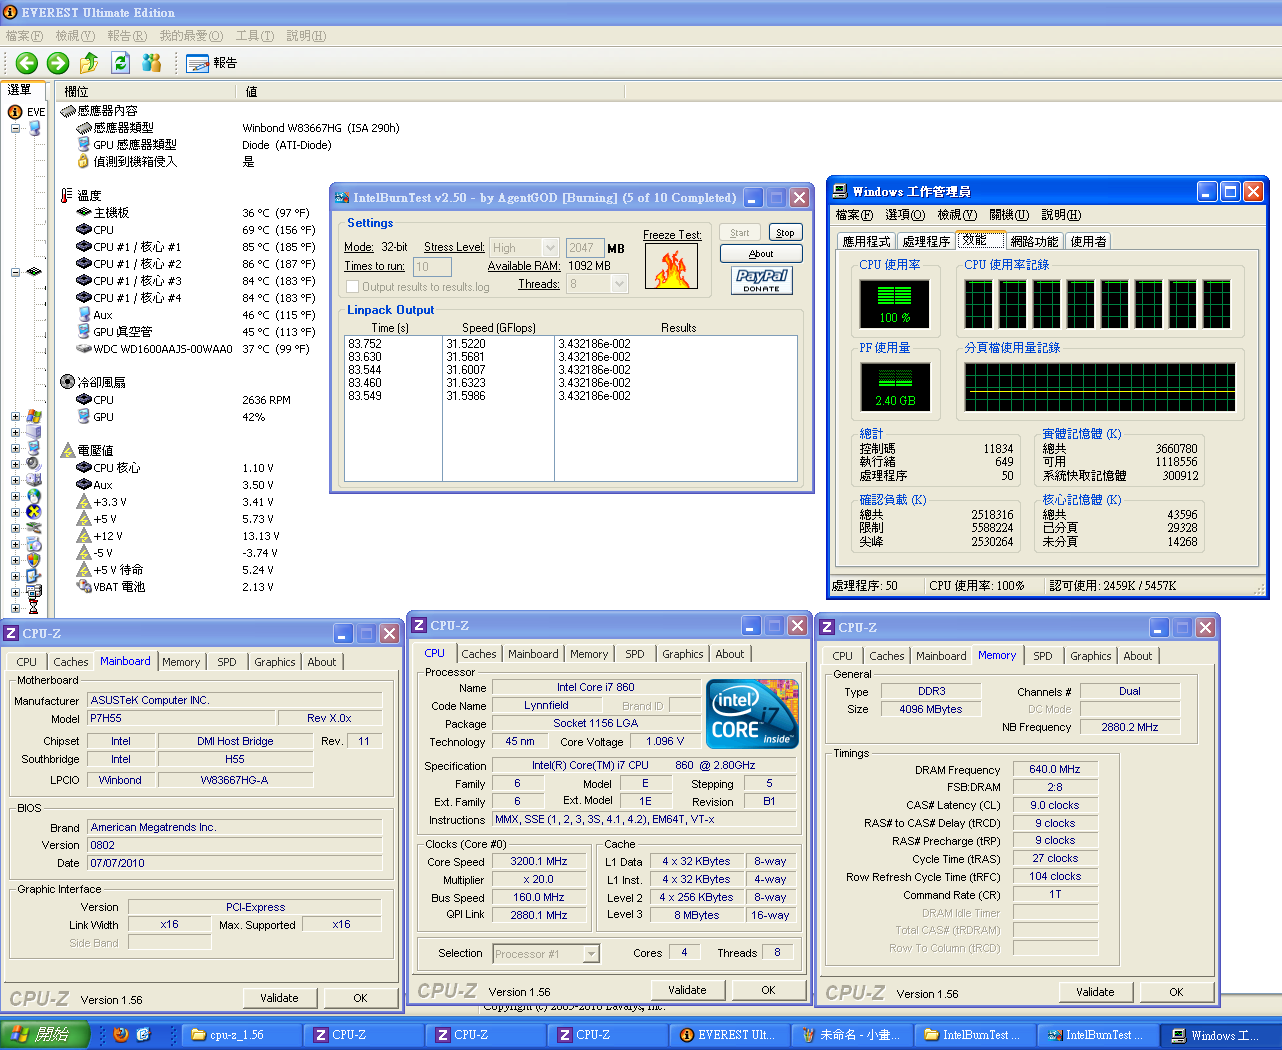Expand the storage drive node in tree
This screenshot has height=1050, width=1282.
15,480
